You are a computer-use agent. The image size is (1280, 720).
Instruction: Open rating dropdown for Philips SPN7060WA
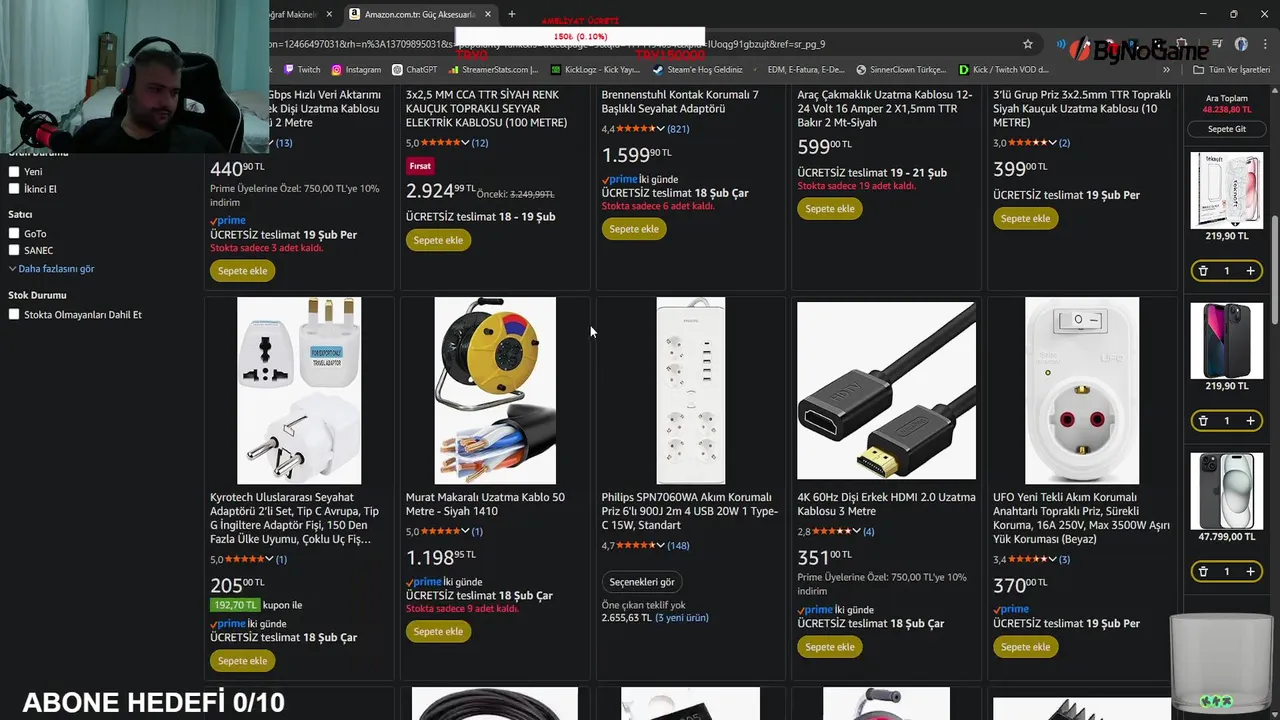[x=660, y=546]
